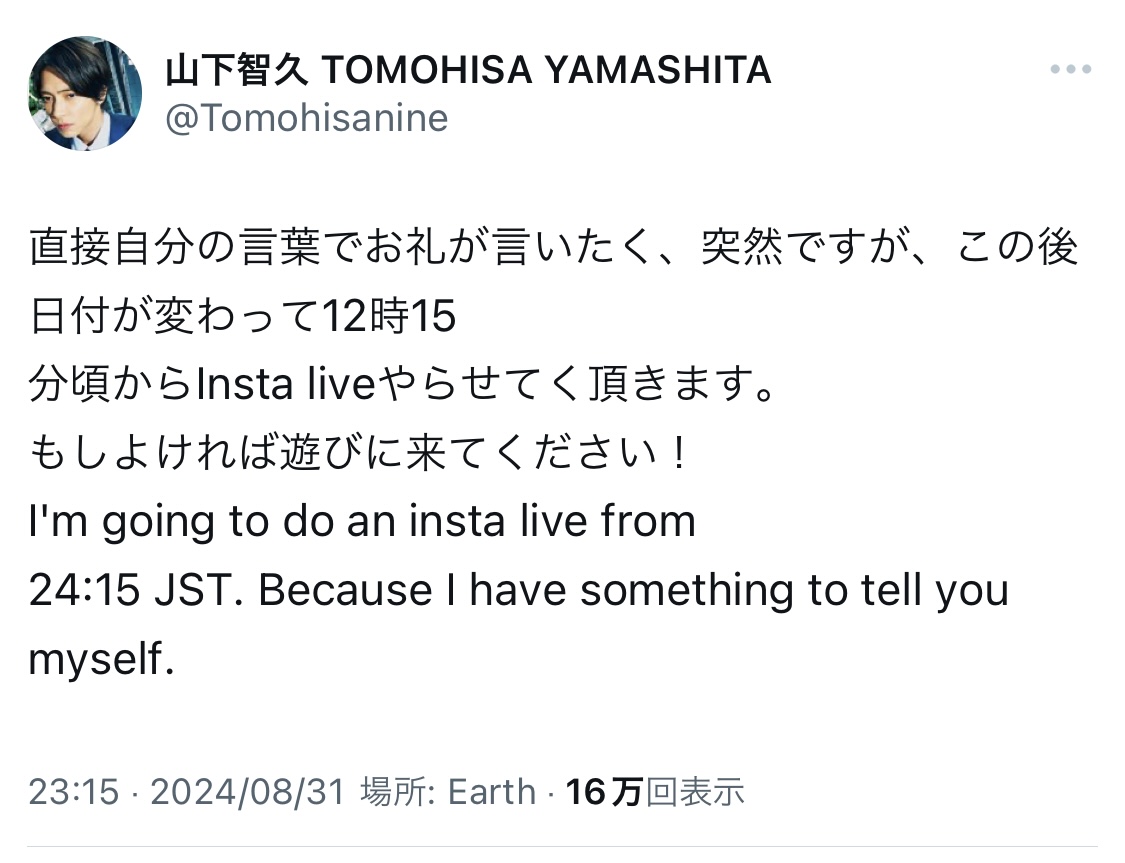The height and width of the screenshot is (863, 1125).
Task: Click the line 日付が変わって12時15
Action: coord(243,316)
